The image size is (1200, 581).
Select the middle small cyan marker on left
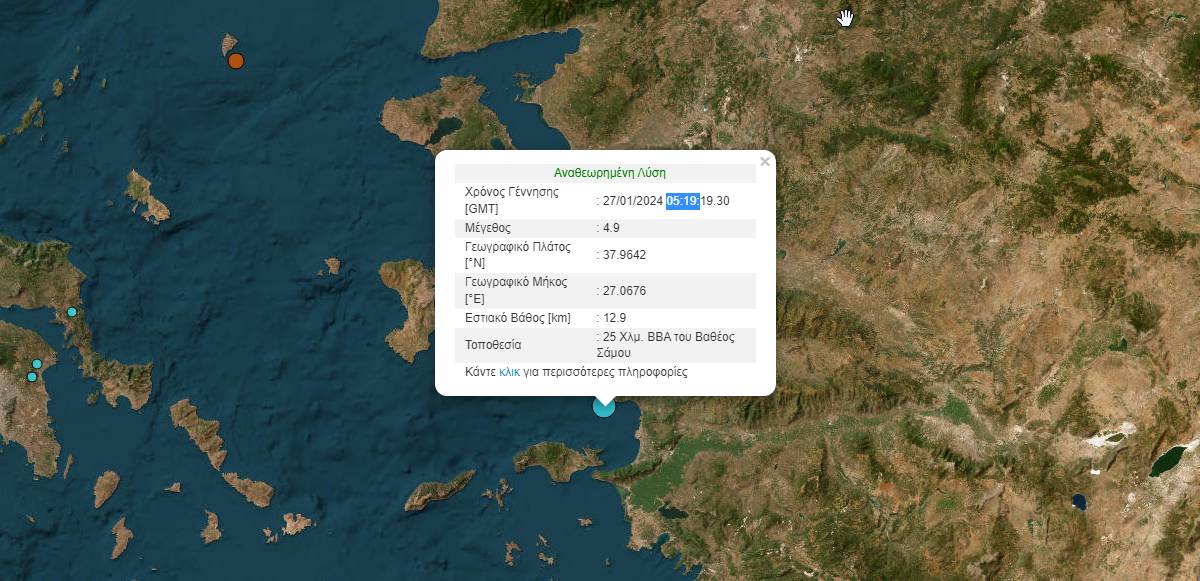[37, 364]
